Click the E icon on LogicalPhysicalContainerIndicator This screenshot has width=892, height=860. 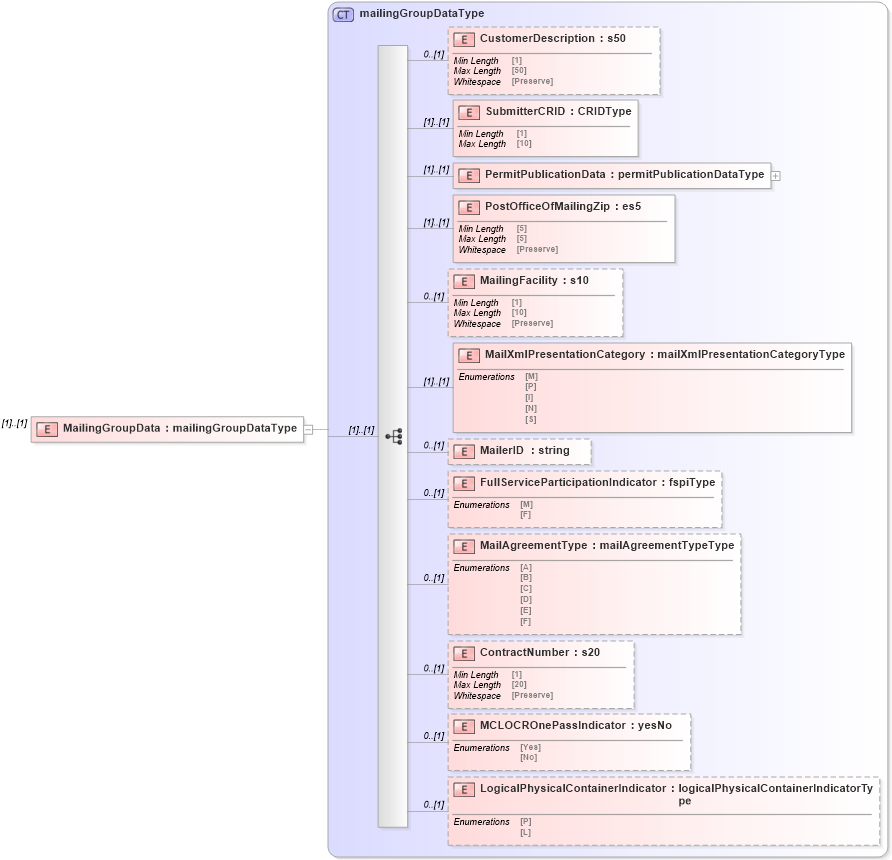click(x=463, y=787)
